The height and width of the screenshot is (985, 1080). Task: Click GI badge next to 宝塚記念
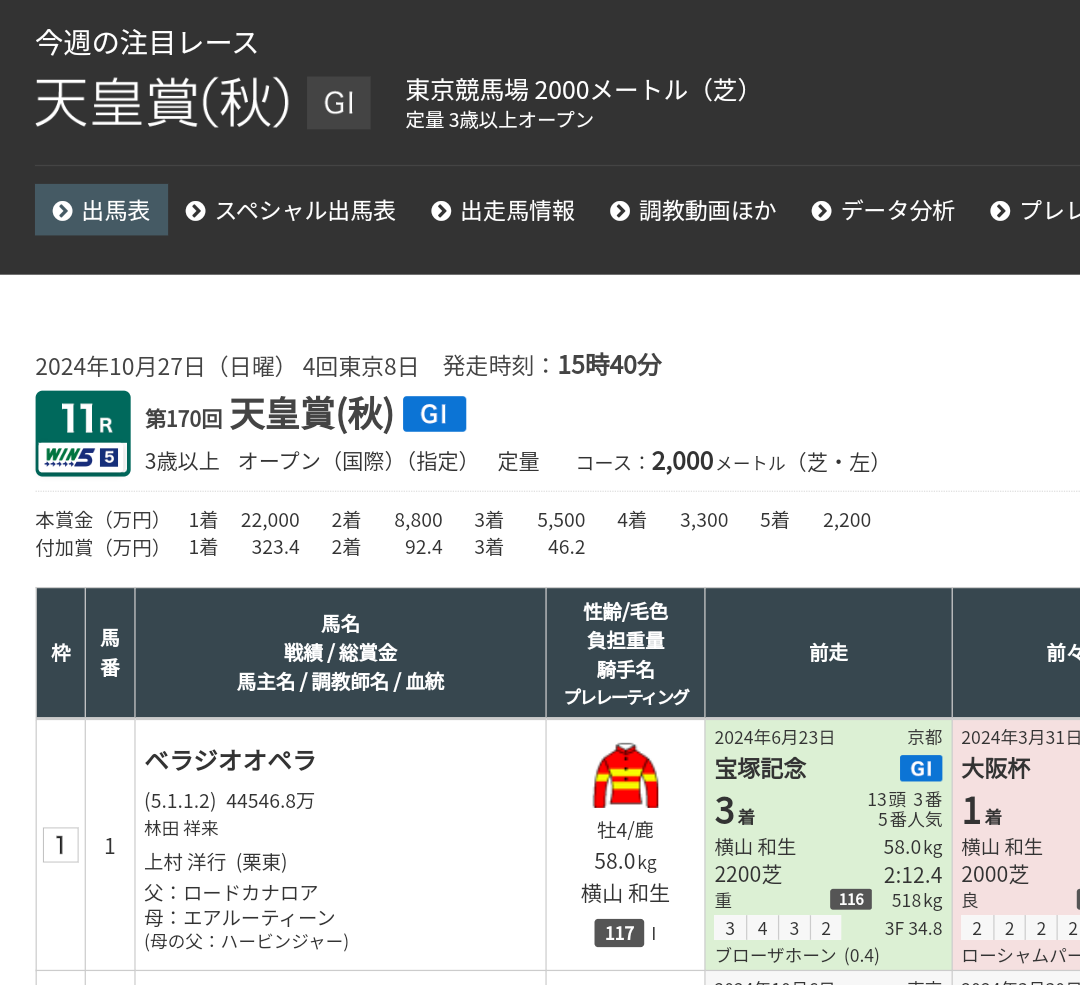tap(920, 768)
